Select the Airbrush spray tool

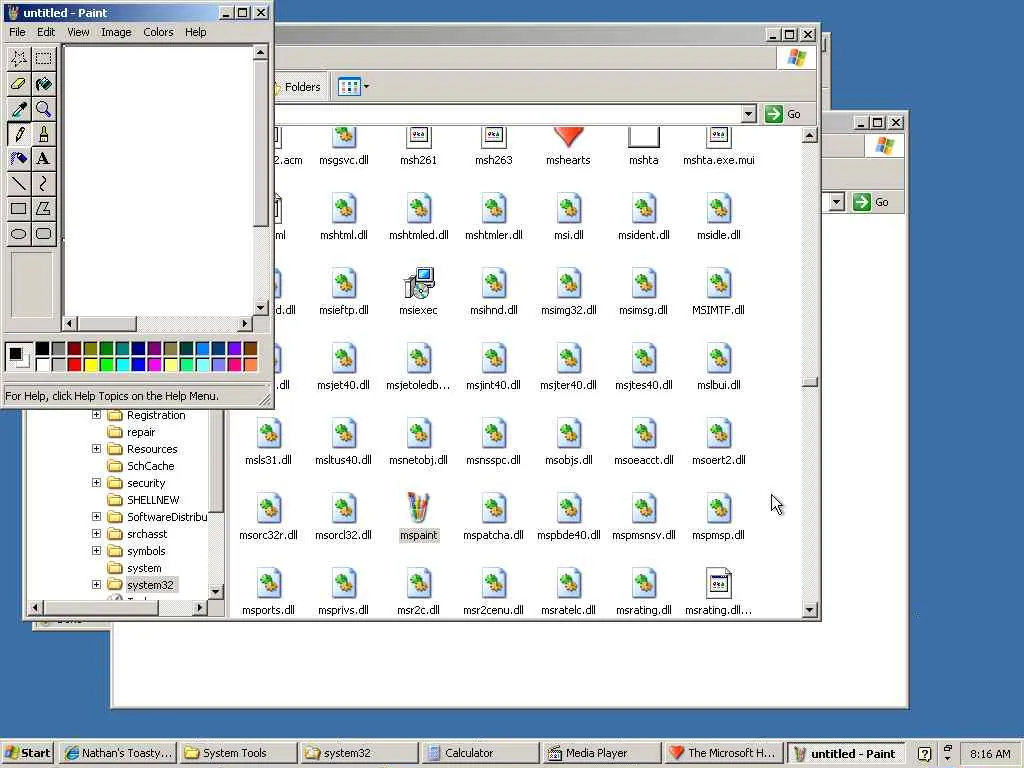coord(18,159)
